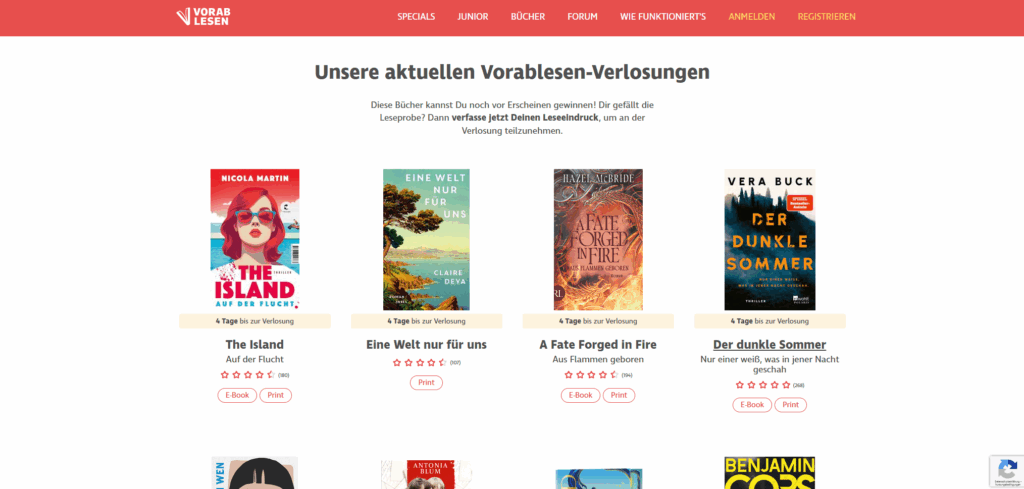Click REGISTRIEREN to sign up
This screenshot has width=1024, height=489.
826,17
